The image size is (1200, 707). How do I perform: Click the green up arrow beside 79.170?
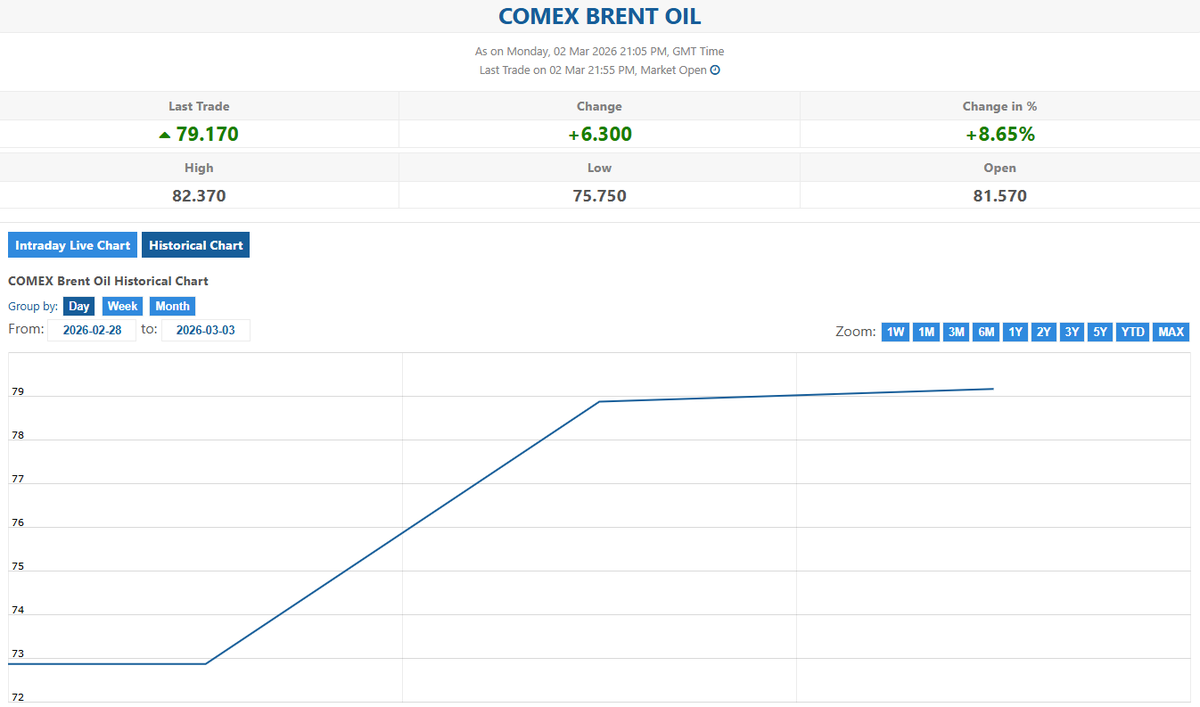pyautogui.click(x=165, y=135)
